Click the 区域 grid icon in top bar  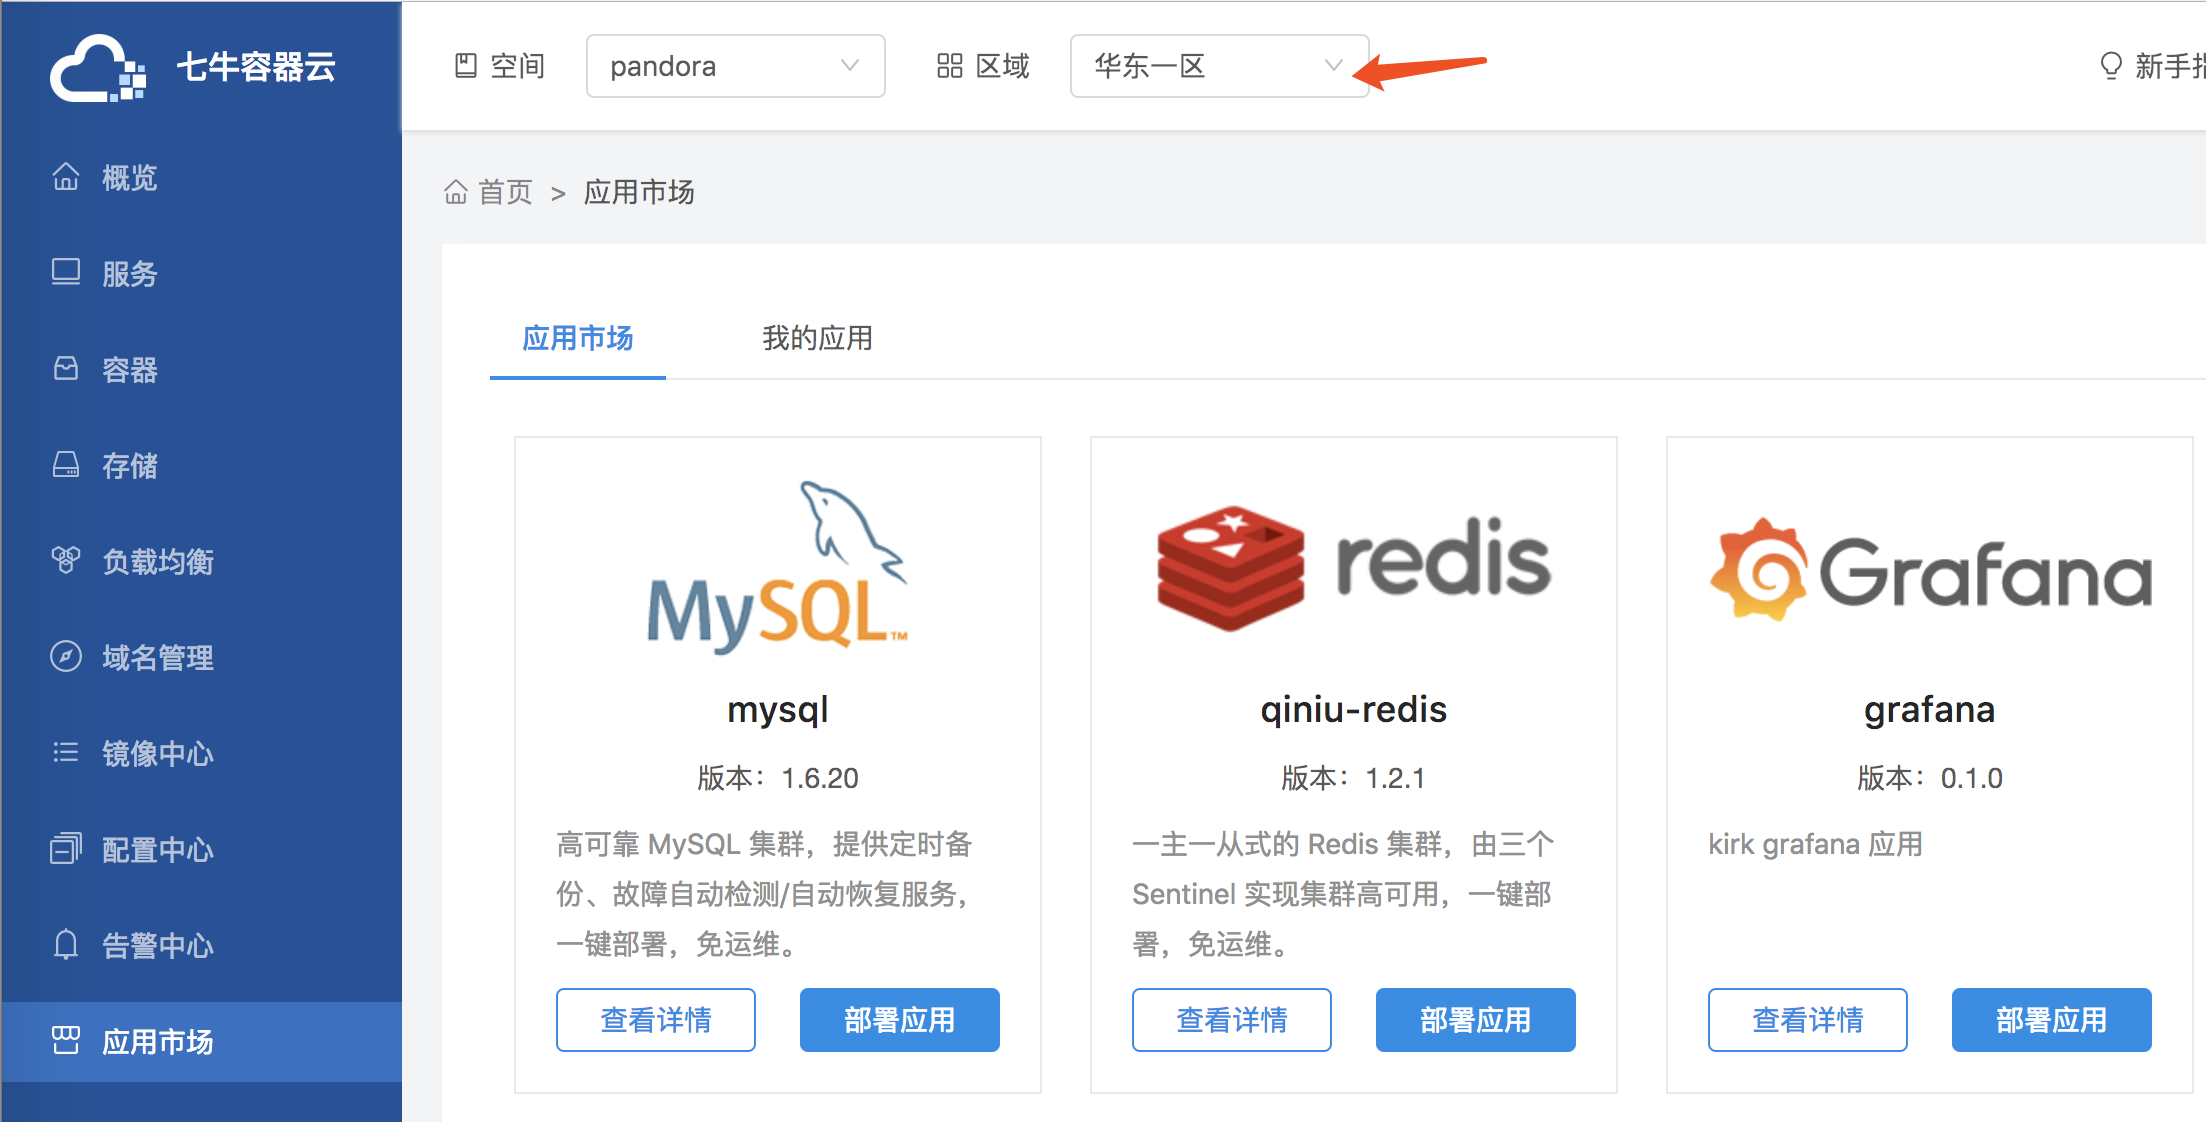(x=950, y=66)
